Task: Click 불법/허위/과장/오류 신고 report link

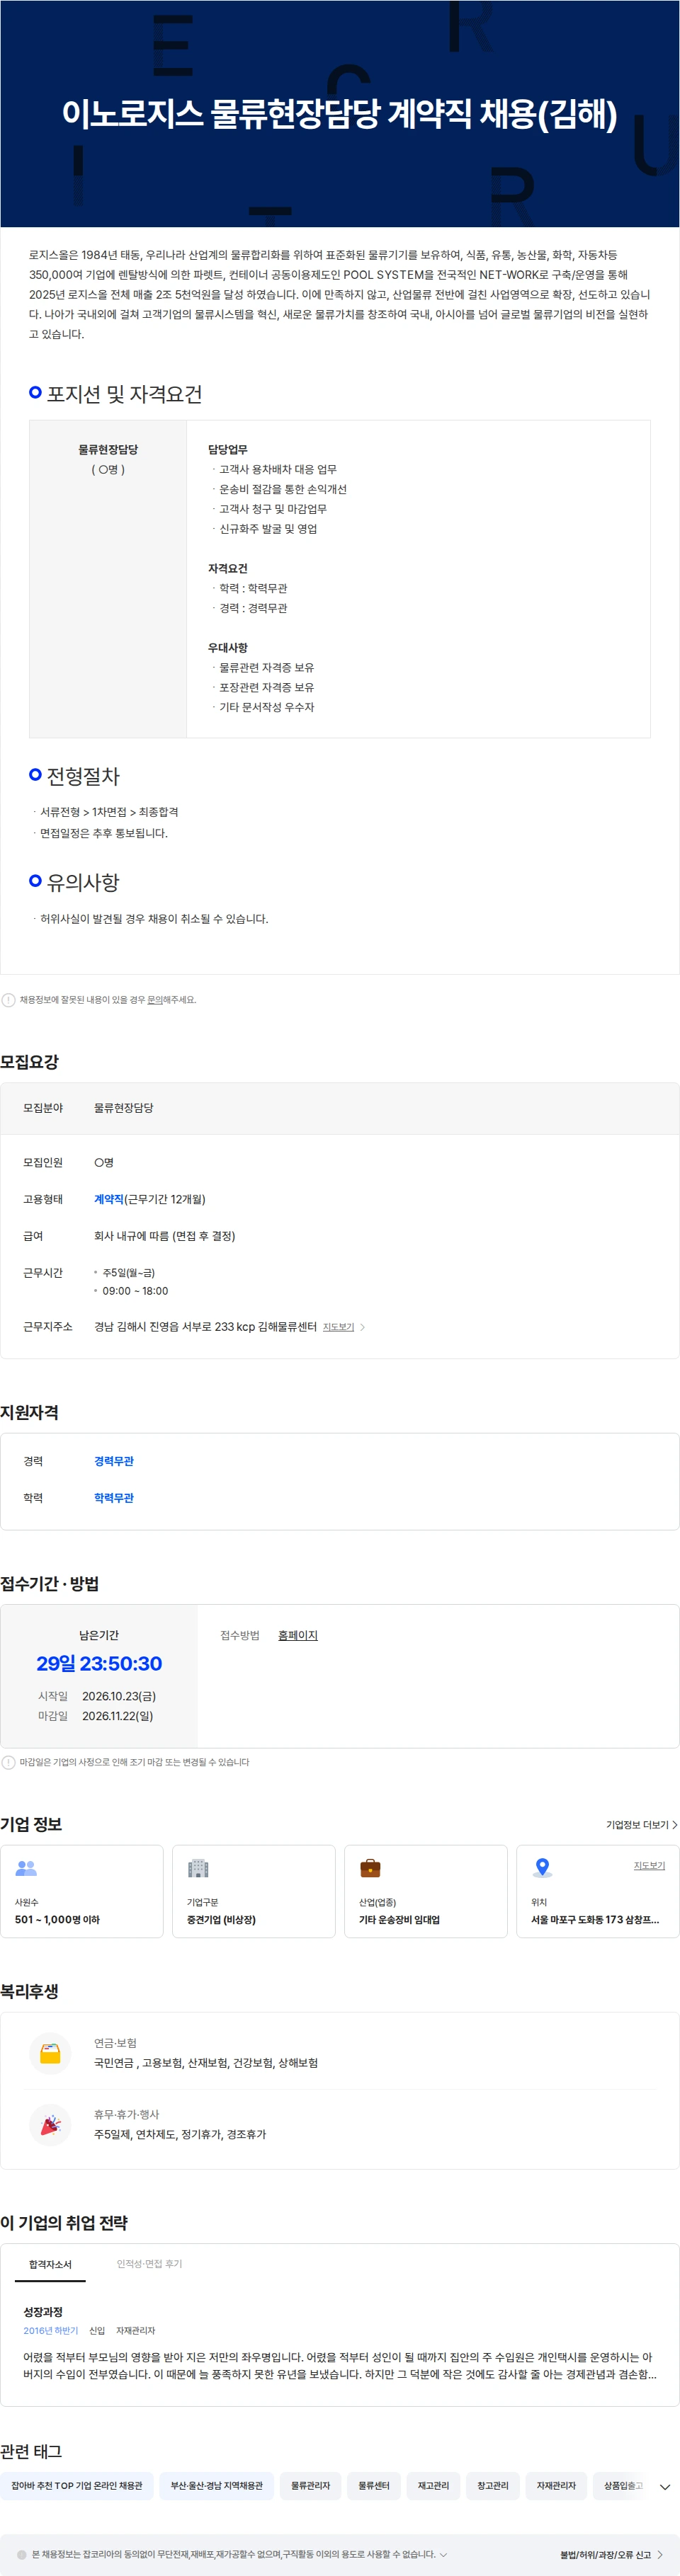Action: [x=611, y=2554]
